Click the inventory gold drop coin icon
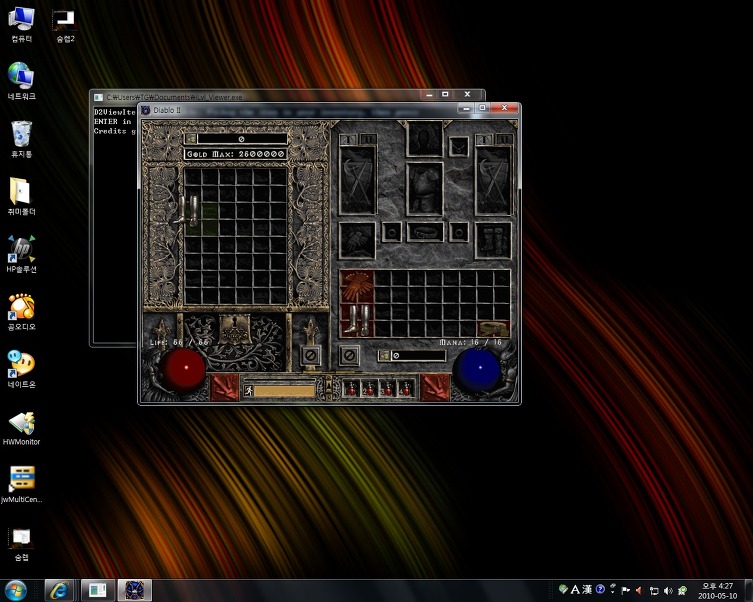The width and height of the screenshot is (753, 602). click(384, 356)
